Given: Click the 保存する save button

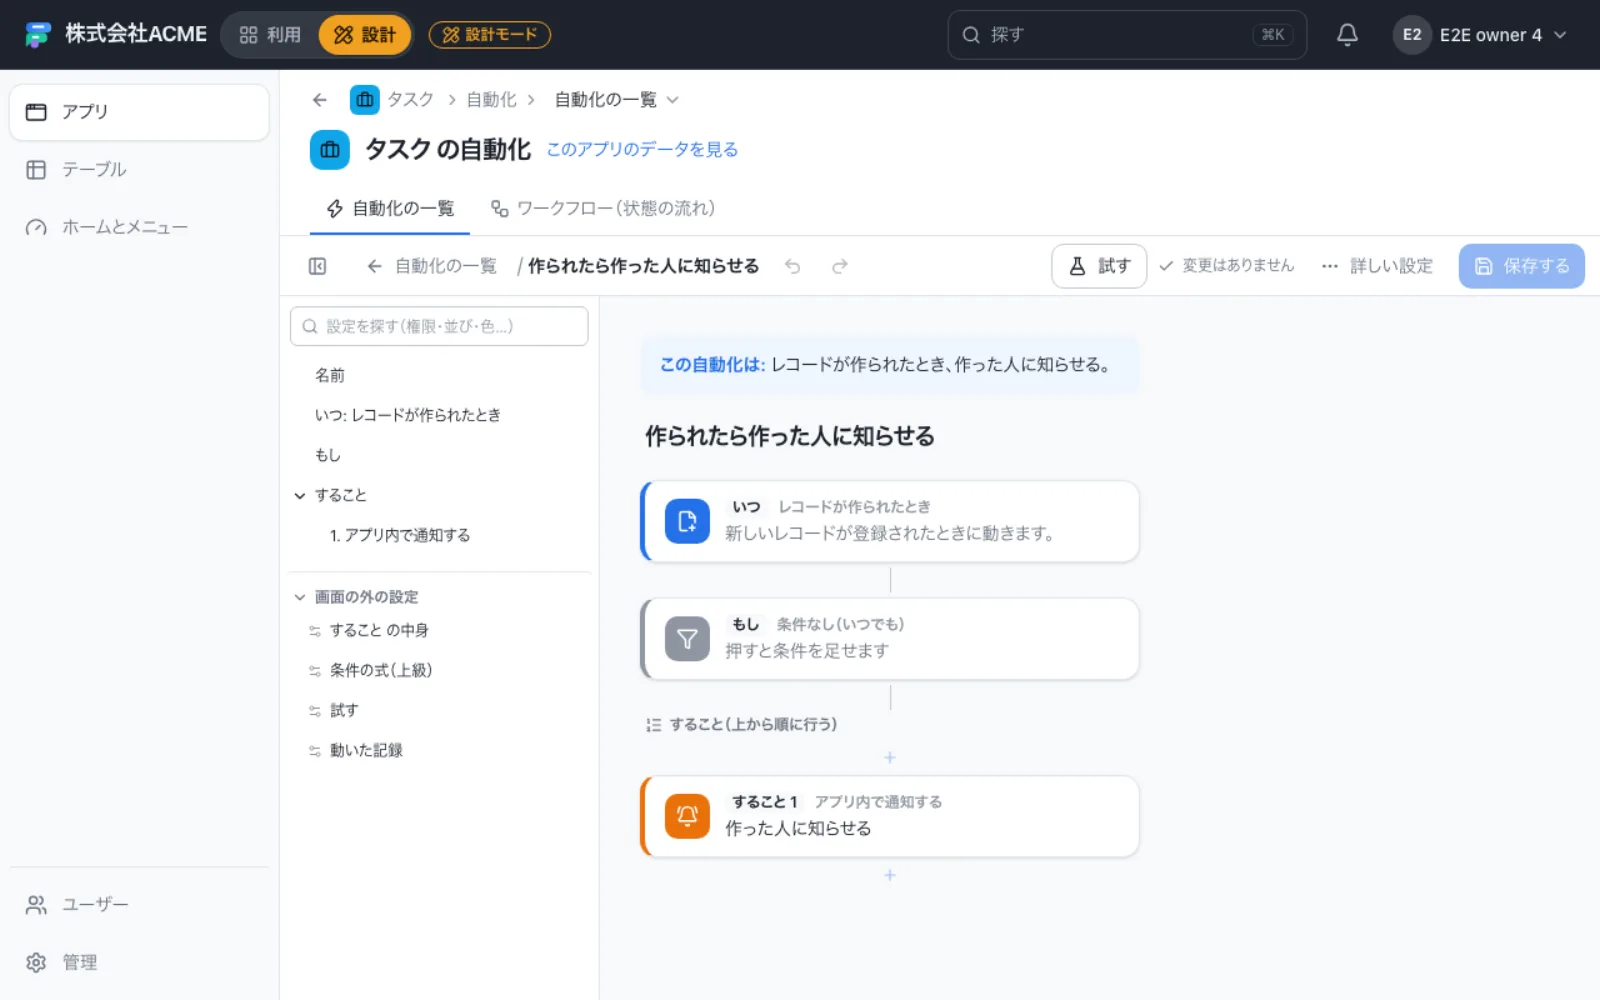Looking at the screenshot, I should 1521,266.
